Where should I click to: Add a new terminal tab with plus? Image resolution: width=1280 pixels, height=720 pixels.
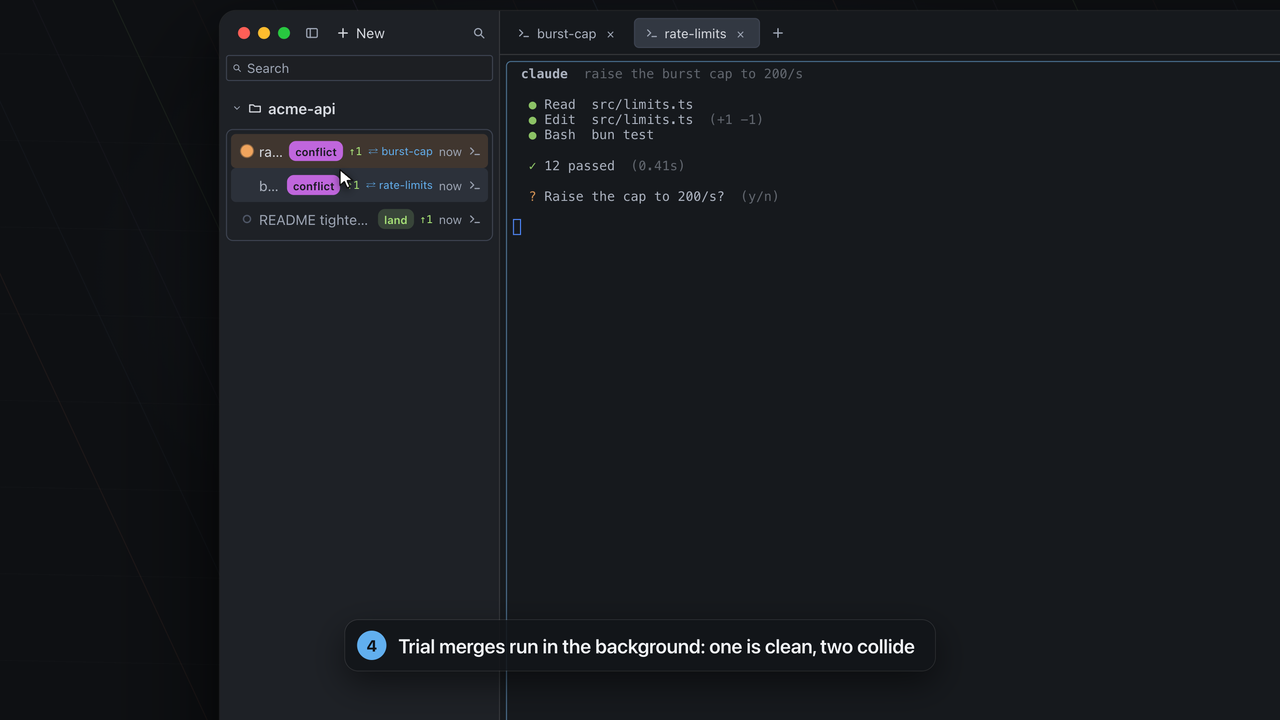pos(778,33)
